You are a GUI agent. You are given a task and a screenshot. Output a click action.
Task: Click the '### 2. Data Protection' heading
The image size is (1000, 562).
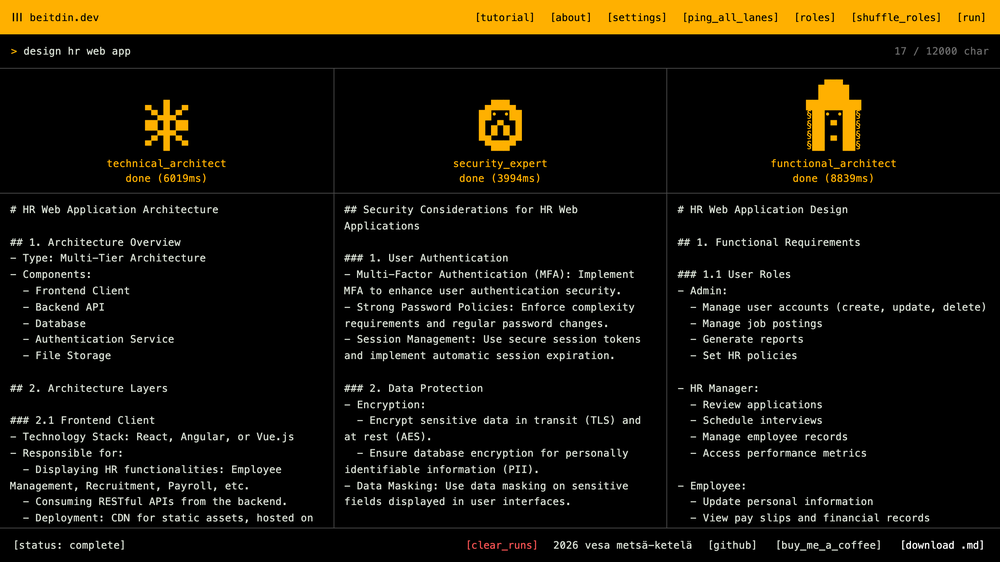[x=413, y=388]
